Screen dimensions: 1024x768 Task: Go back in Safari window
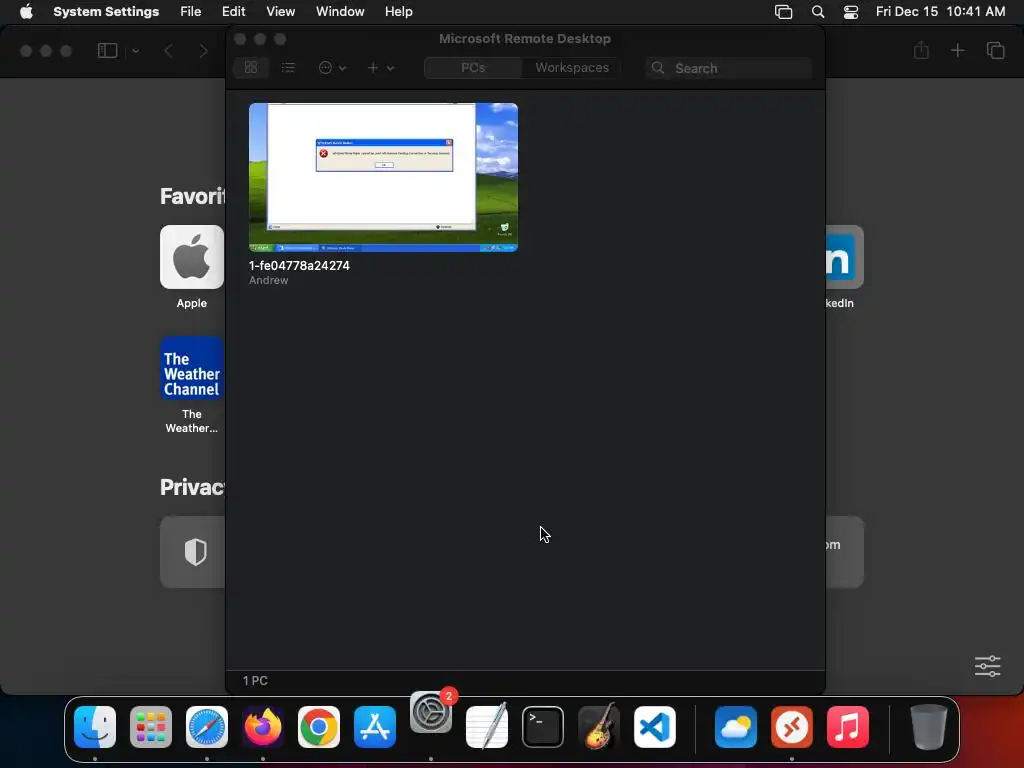pos(168,50)
